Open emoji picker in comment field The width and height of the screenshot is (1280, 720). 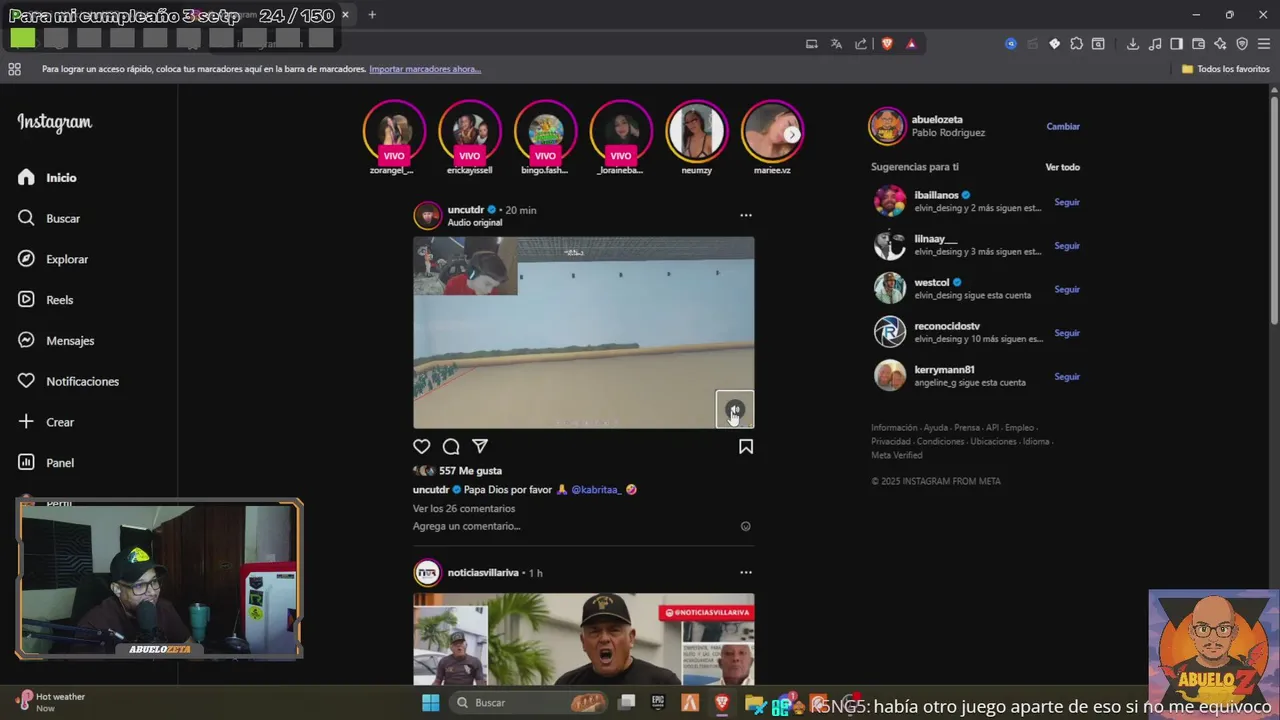[745, 526]
